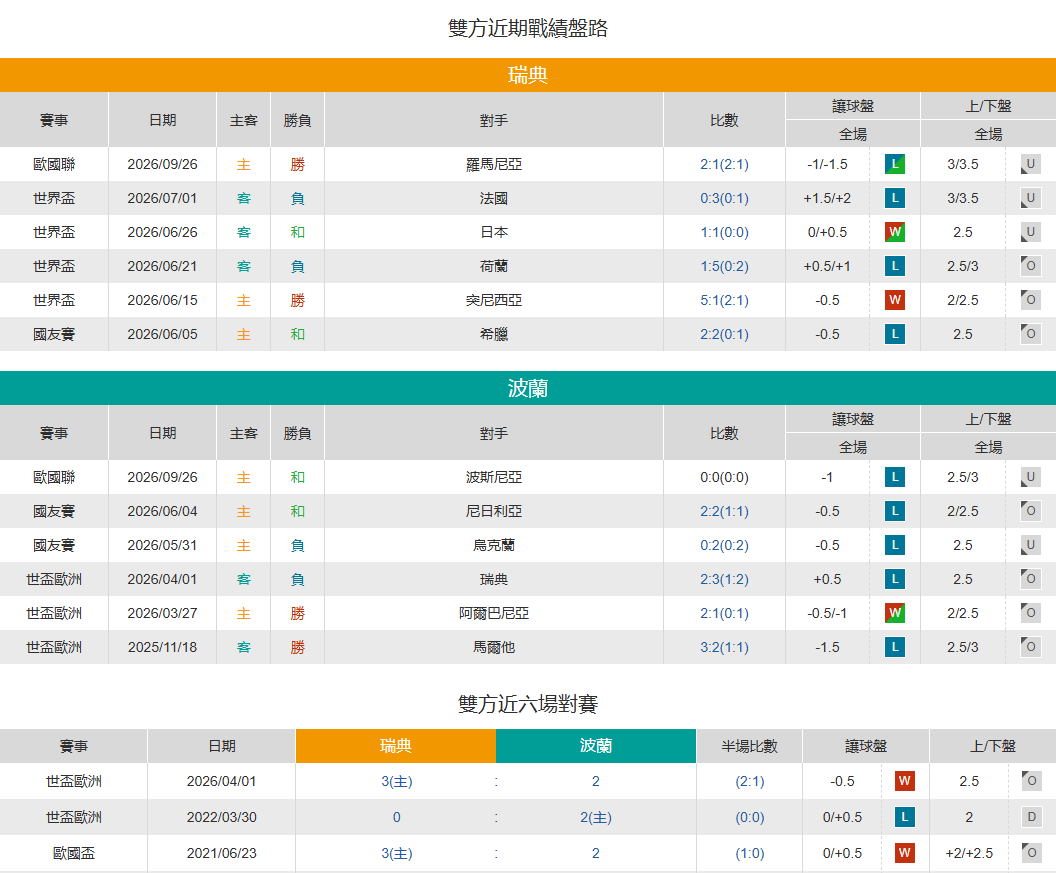Screen dimensions: 1056x873
Task: Click the W handicap badge in 日本 row
Action: (x=894, y=232)
